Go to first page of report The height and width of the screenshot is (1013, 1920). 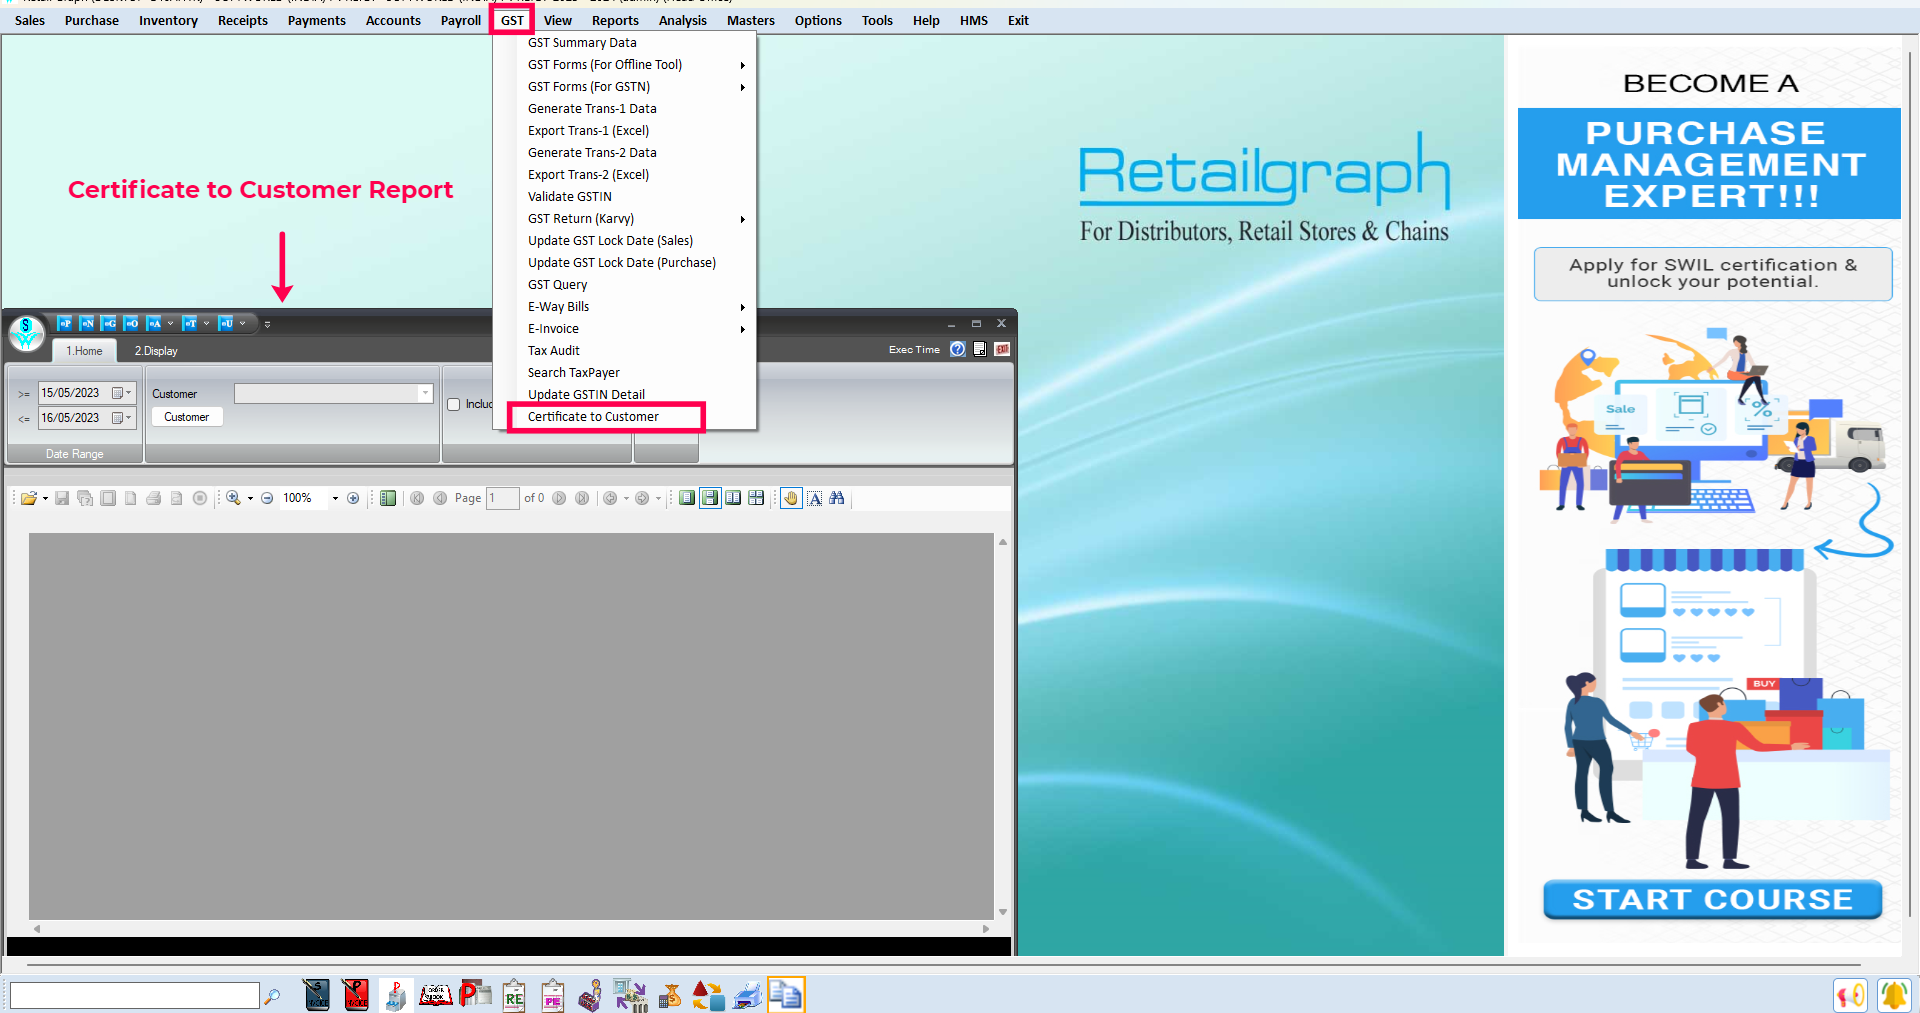tap(417, 498)
